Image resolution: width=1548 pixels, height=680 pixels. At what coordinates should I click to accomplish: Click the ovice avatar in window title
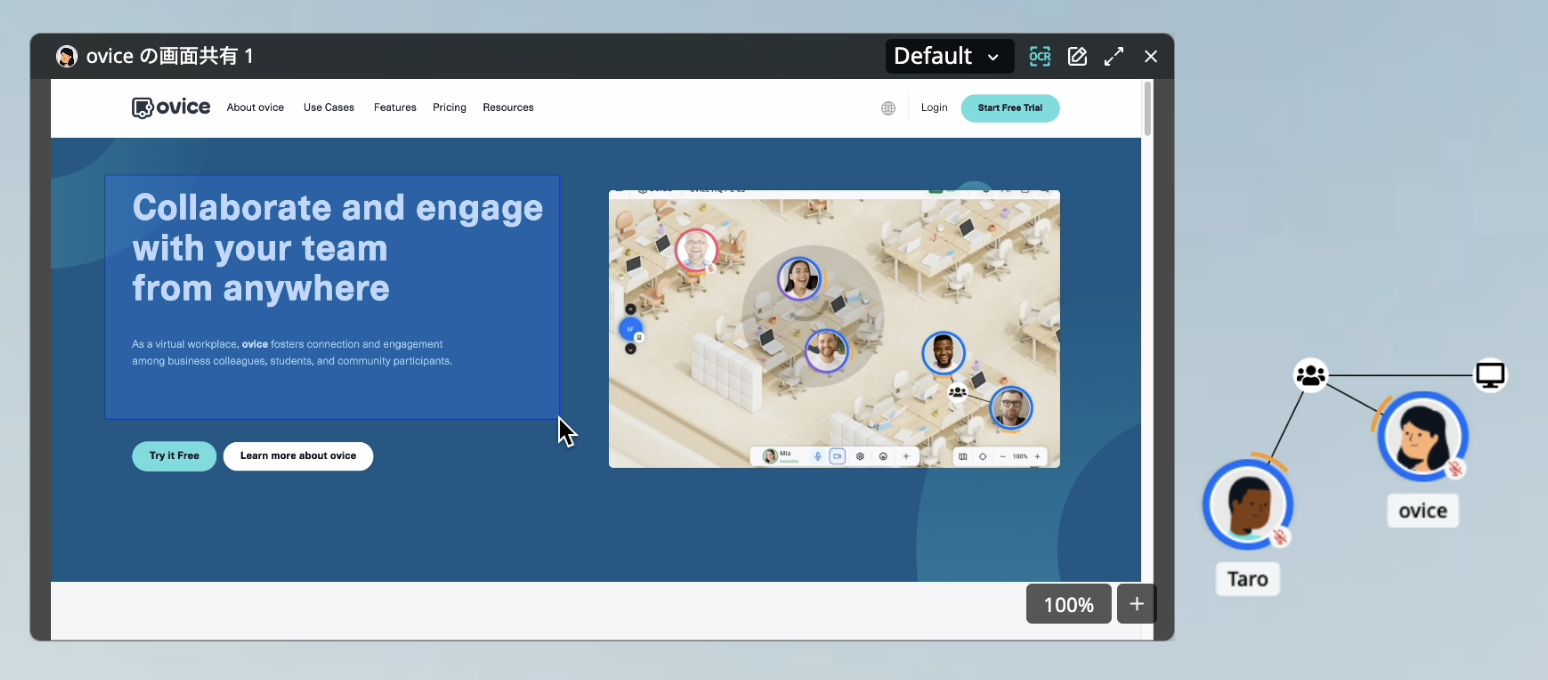click(67, 56)
